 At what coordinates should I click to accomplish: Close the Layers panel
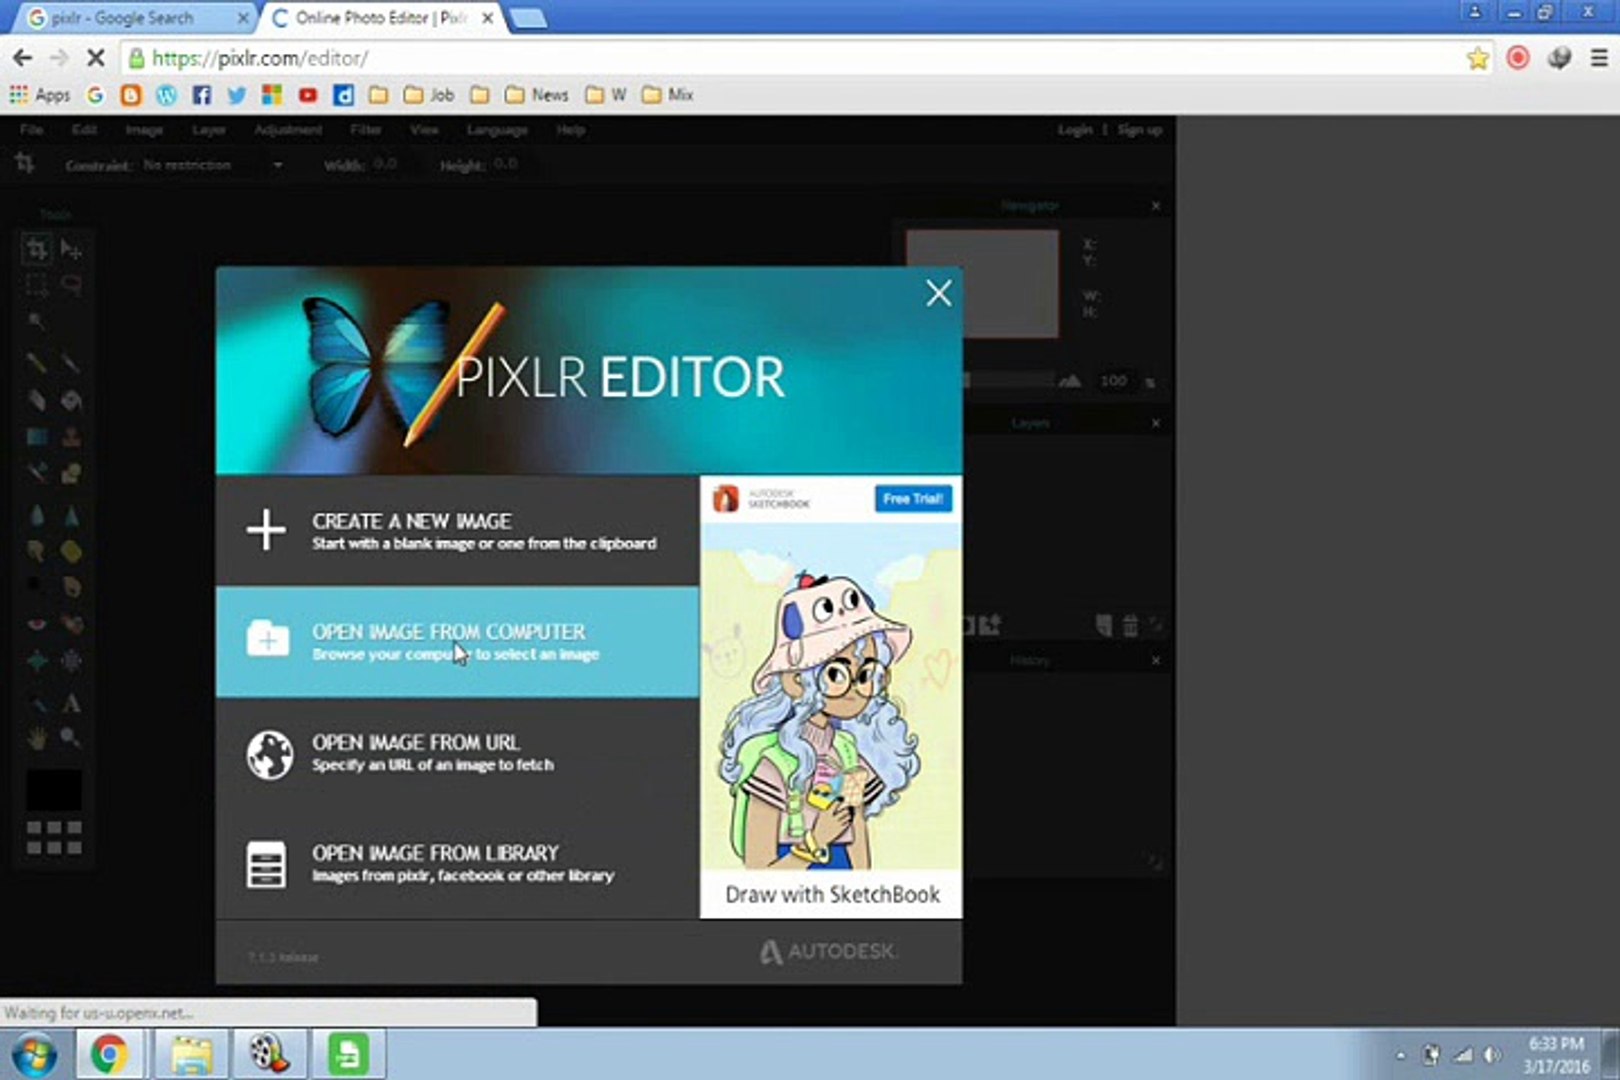1156,423
